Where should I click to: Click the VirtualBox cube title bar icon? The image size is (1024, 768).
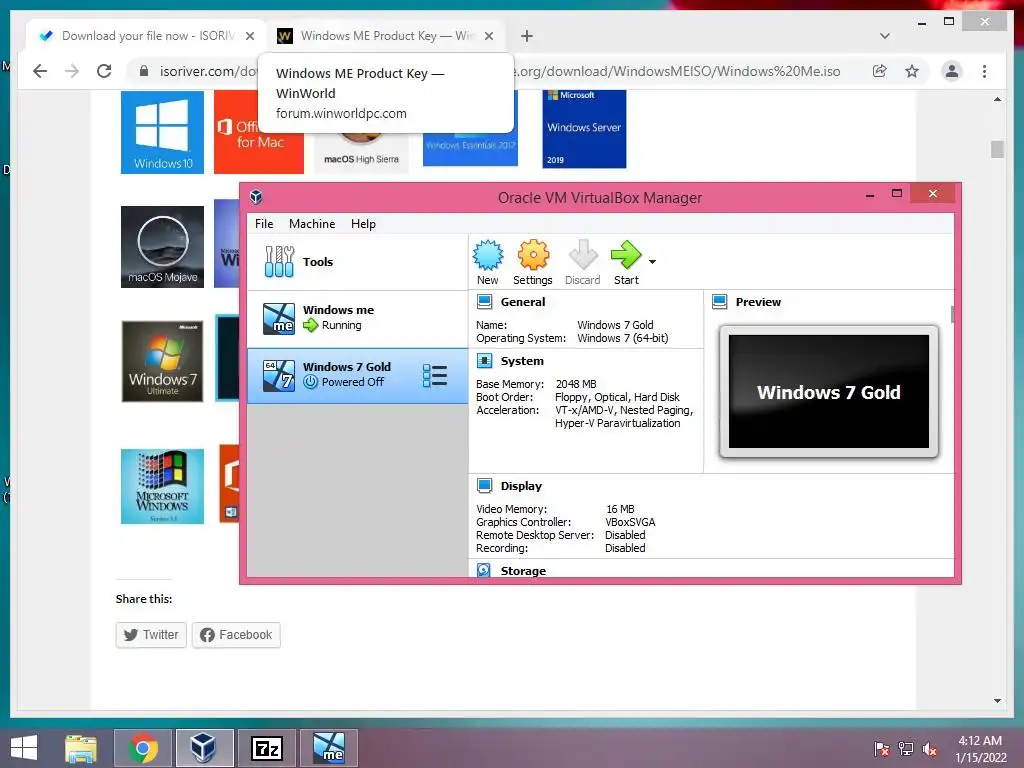[256, 197]
